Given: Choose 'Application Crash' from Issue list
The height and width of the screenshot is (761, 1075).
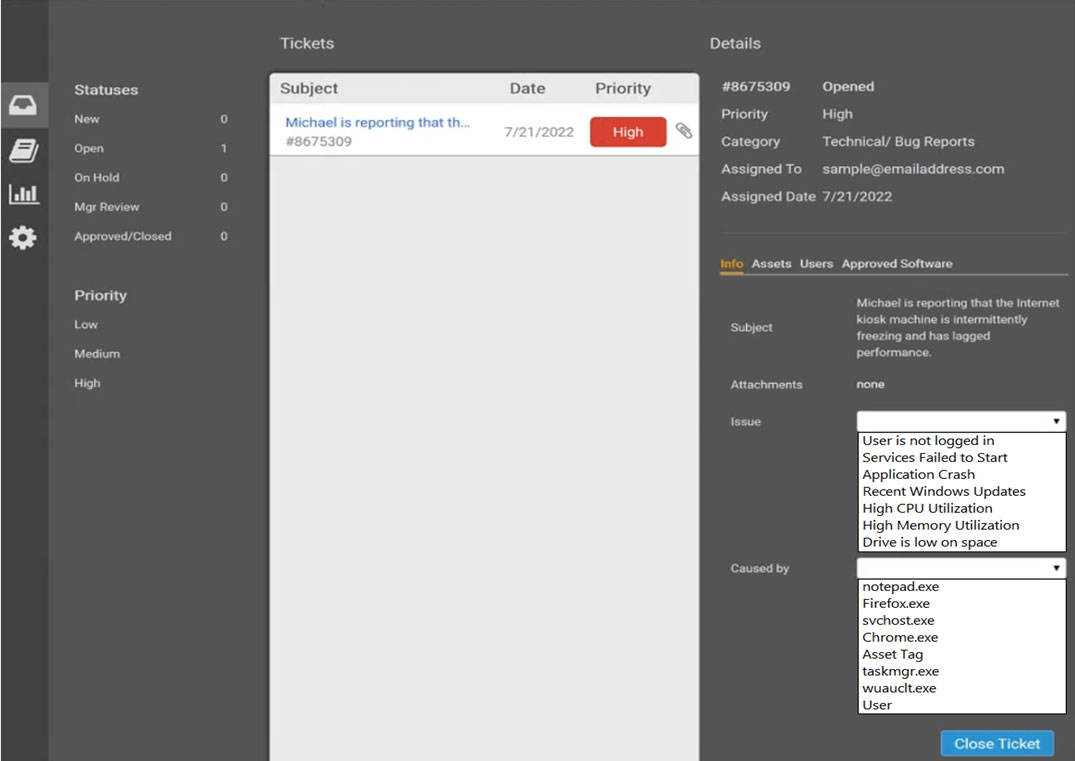Looking at the screenshot, I should tap(918, 474).
